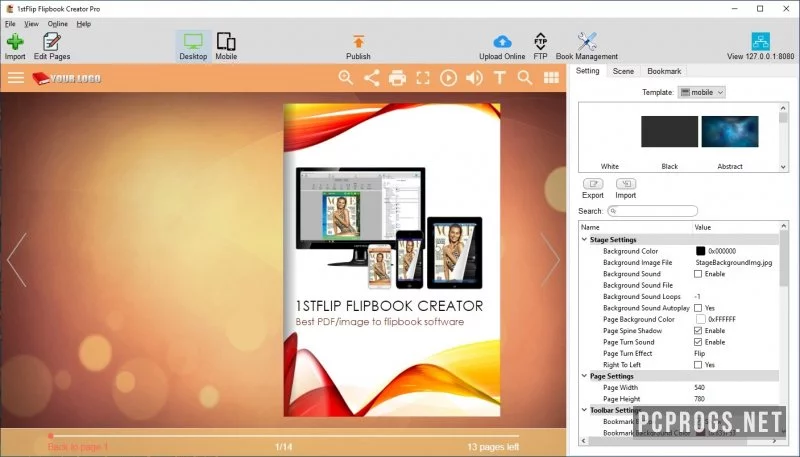Collapse the Toolbar Settings group
Screen dimensions: 800x457
pyautogui.click(x=585, y=410)
